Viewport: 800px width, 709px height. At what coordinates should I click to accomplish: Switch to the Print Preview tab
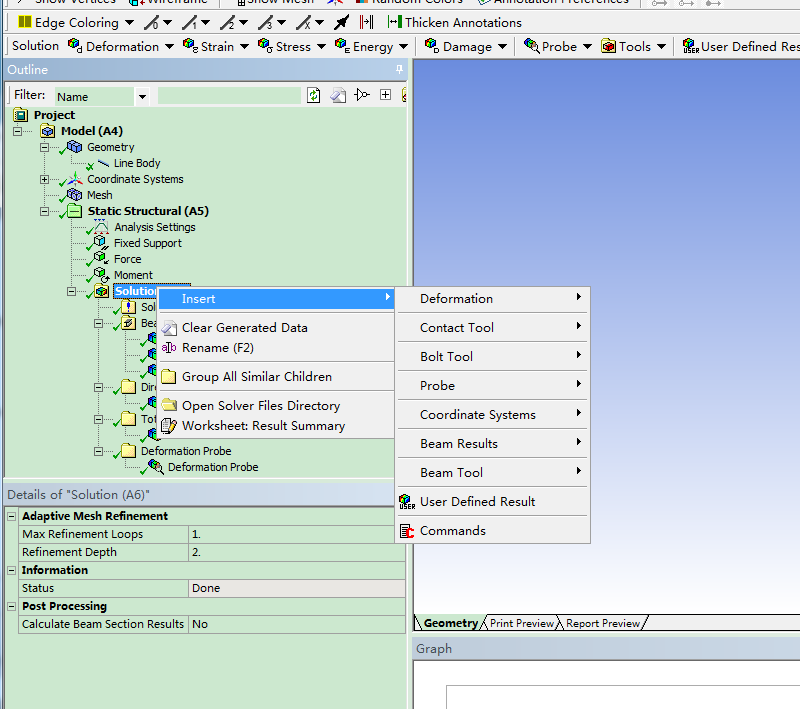pos(521,623)
